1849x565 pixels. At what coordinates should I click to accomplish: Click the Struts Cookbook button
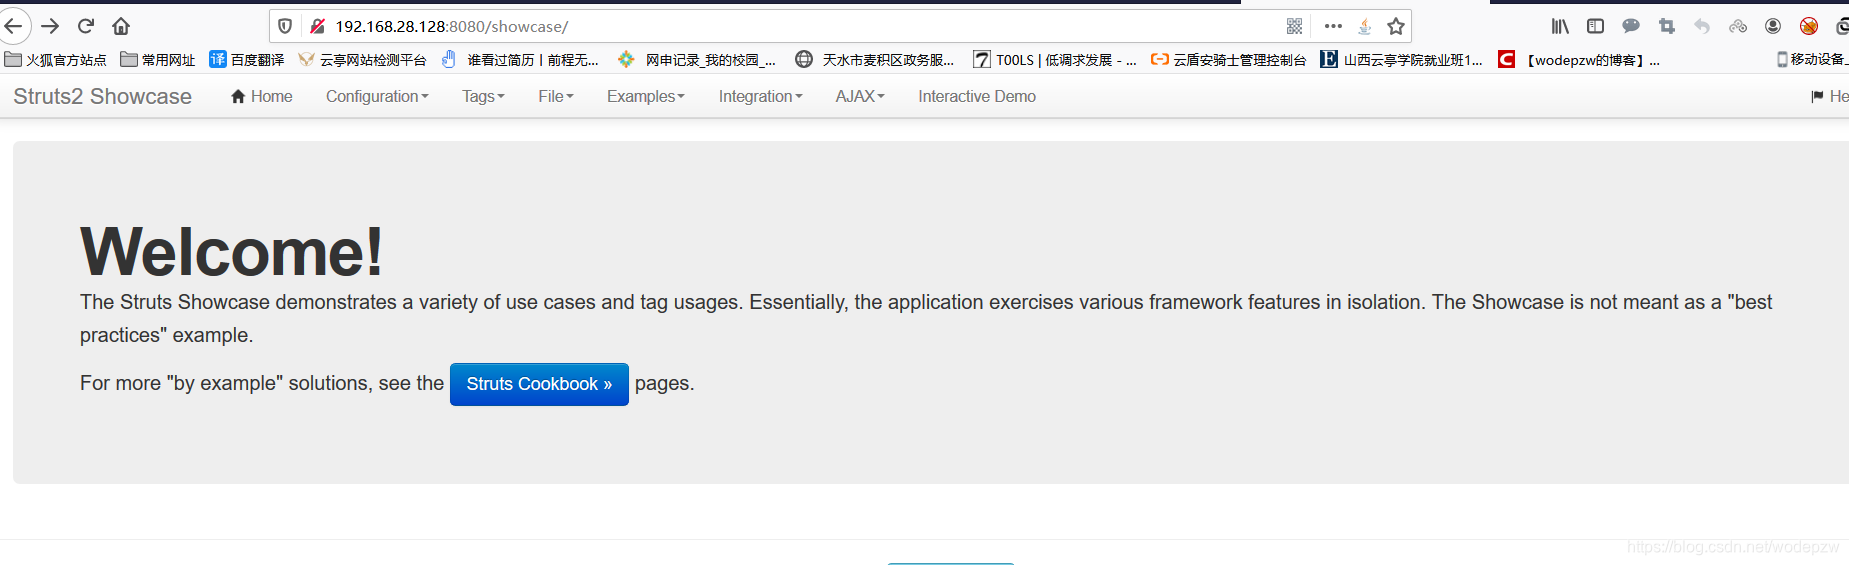pos(539,384)
